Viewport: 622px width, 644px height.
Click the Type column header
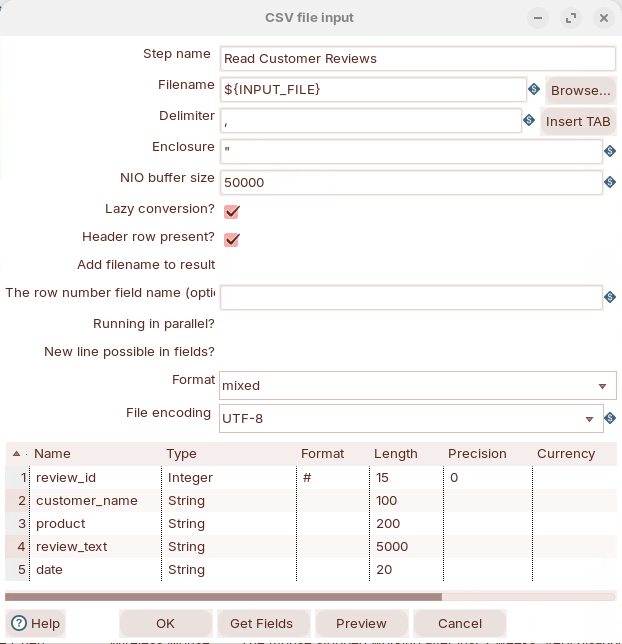click(181, 454)
